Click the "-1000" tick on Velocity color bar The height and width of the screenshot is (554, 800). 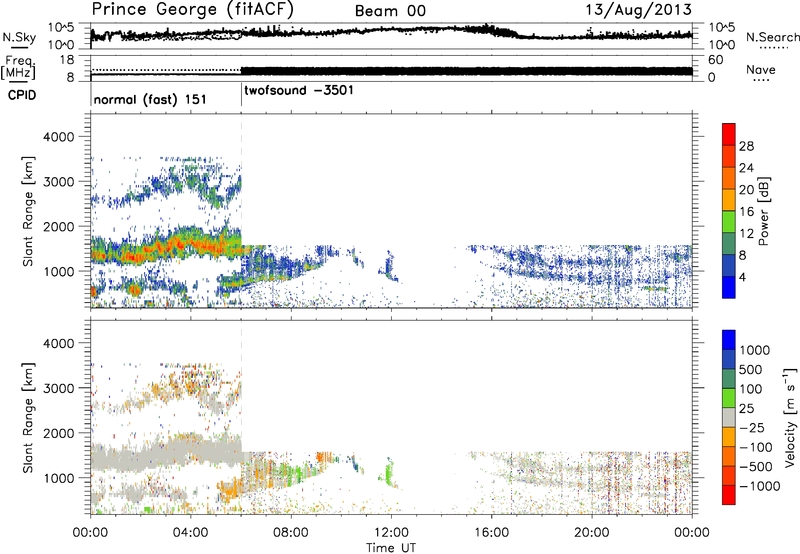pyautogui.click(x=759, y=486)
